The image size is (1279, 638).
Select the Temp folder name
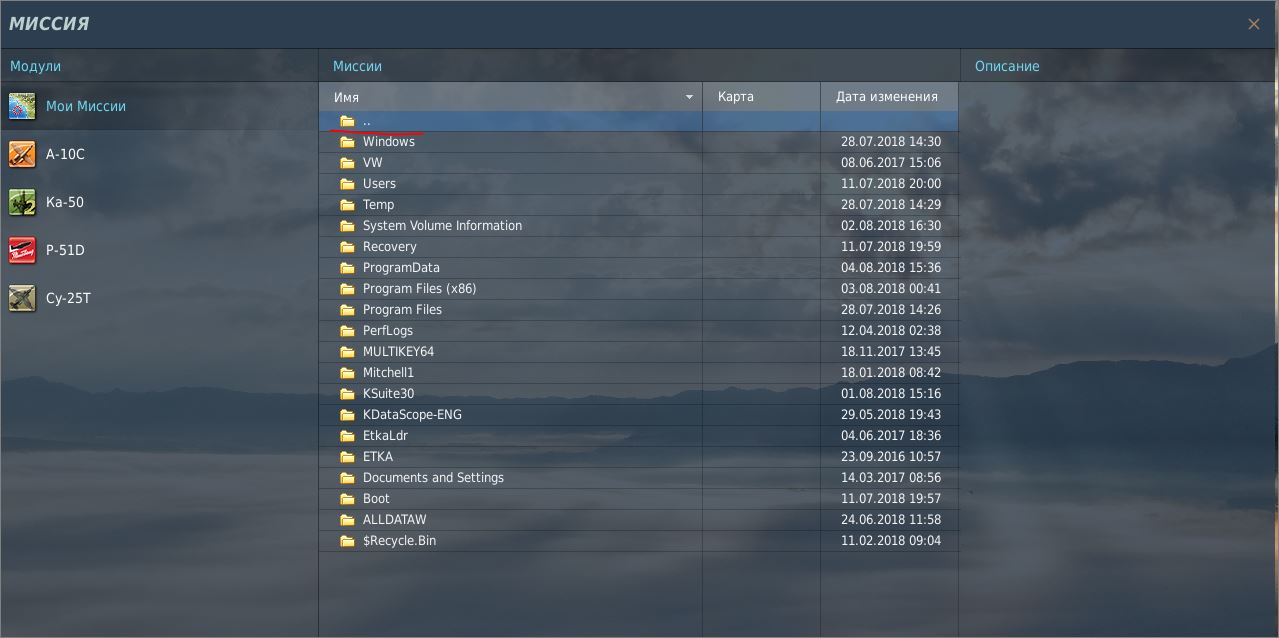379,205
